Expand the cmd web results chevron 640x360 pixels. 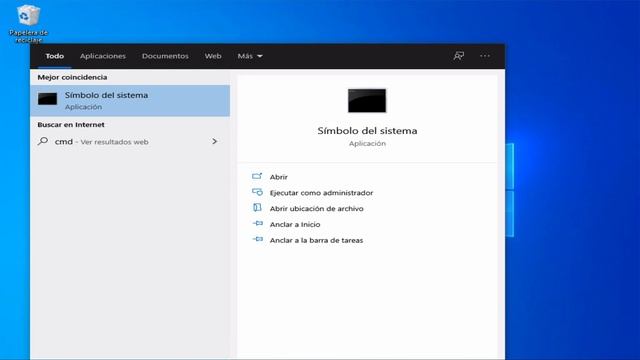pyautogui.click(x=215, y=141)
